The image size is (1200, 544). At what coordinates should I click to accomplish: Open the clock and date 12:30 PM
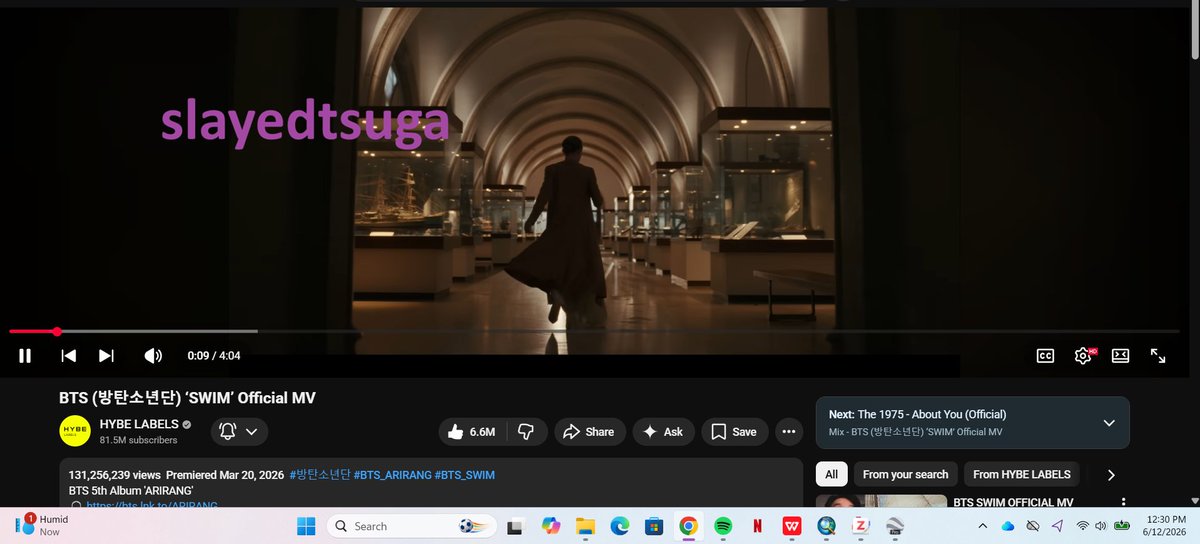coord(1165,526)
